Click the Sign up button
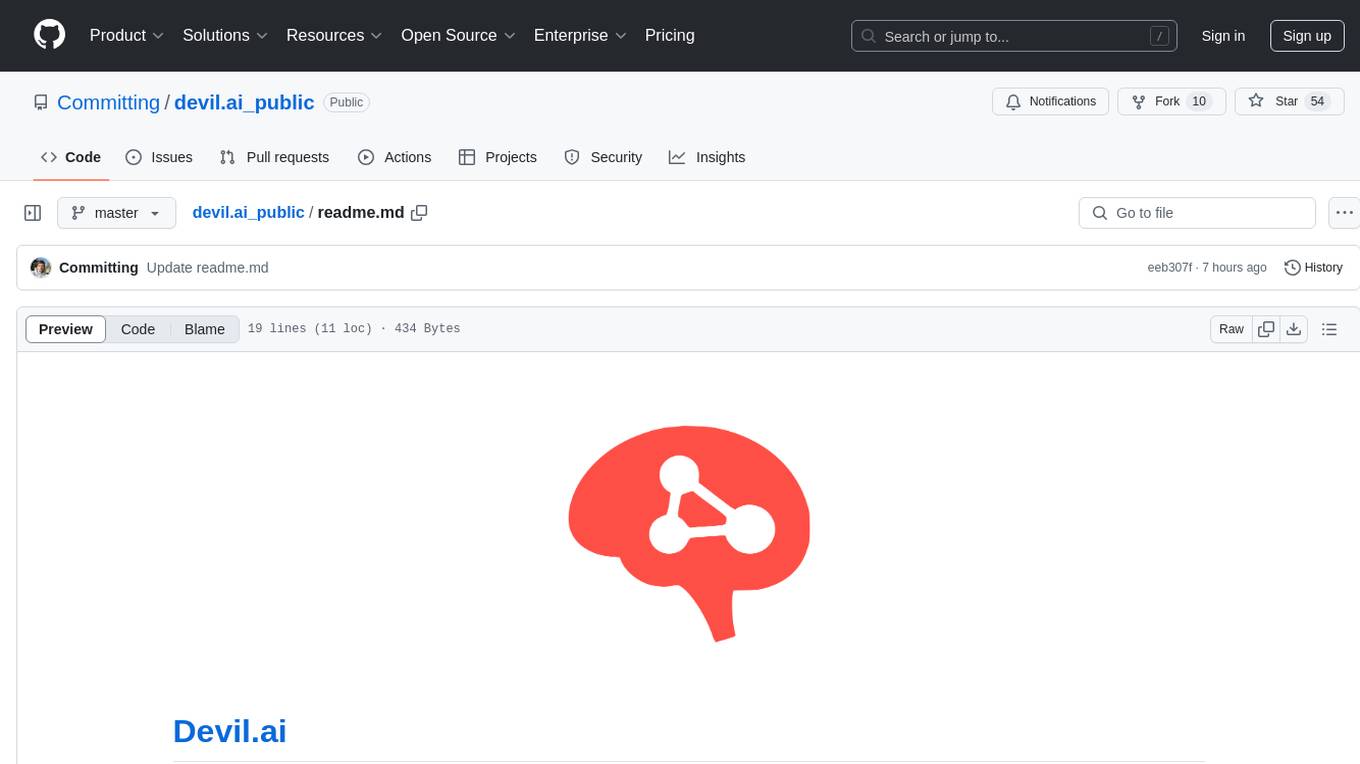Screen dimensions: 1360x764 pos(1307,36)
